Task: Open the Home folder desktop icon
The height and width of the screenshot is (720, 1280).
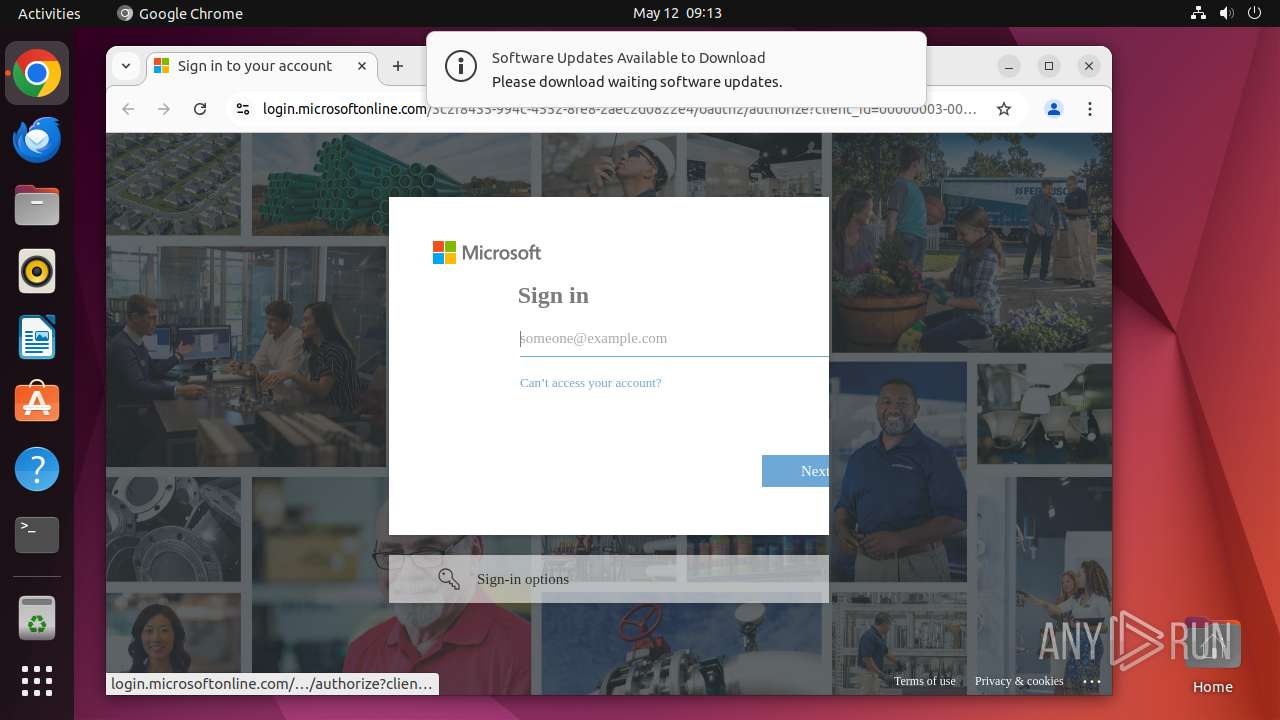Action: point(1212,657)
